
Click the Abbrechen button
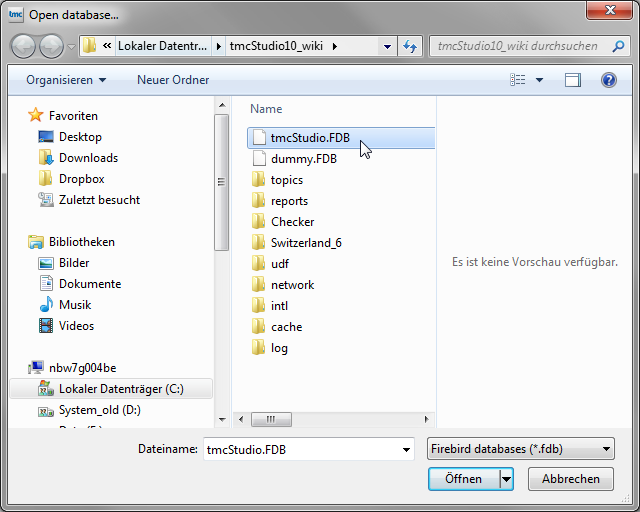click(x=571, y=479)
